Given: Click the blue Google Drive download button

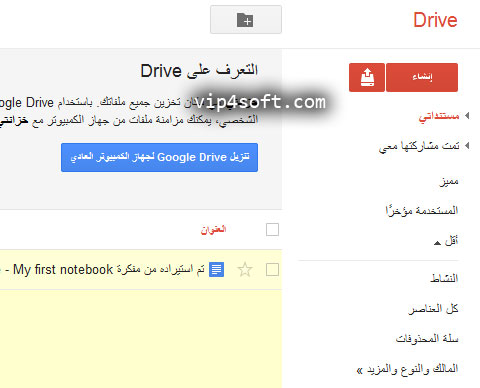Looking at the screenshot, I should pos(159,157).
